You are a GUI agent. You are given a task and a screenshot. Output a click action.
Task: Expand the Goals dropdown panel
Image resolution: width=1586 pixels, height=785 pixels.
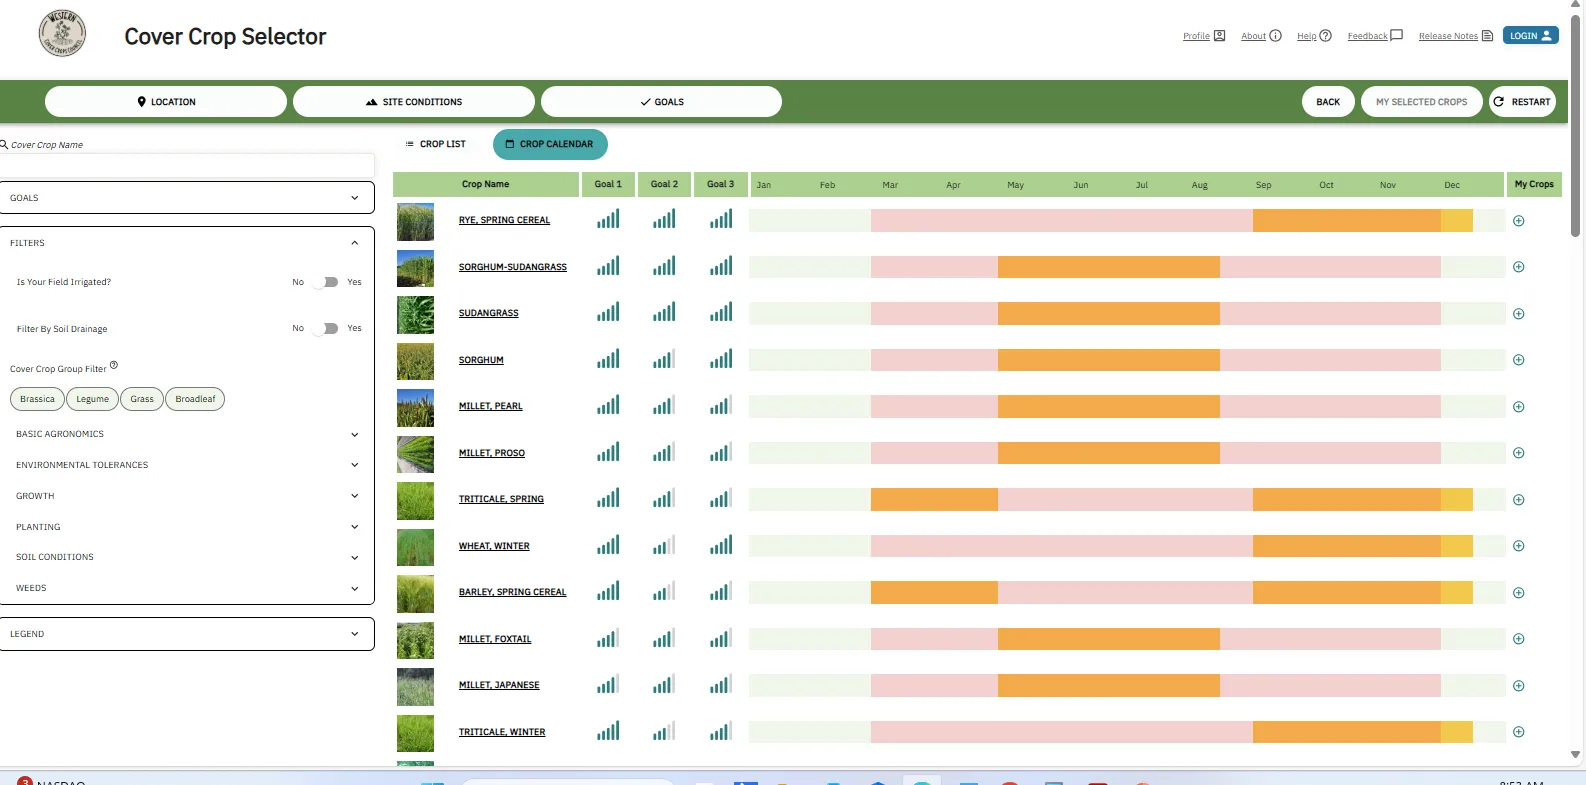187,198
